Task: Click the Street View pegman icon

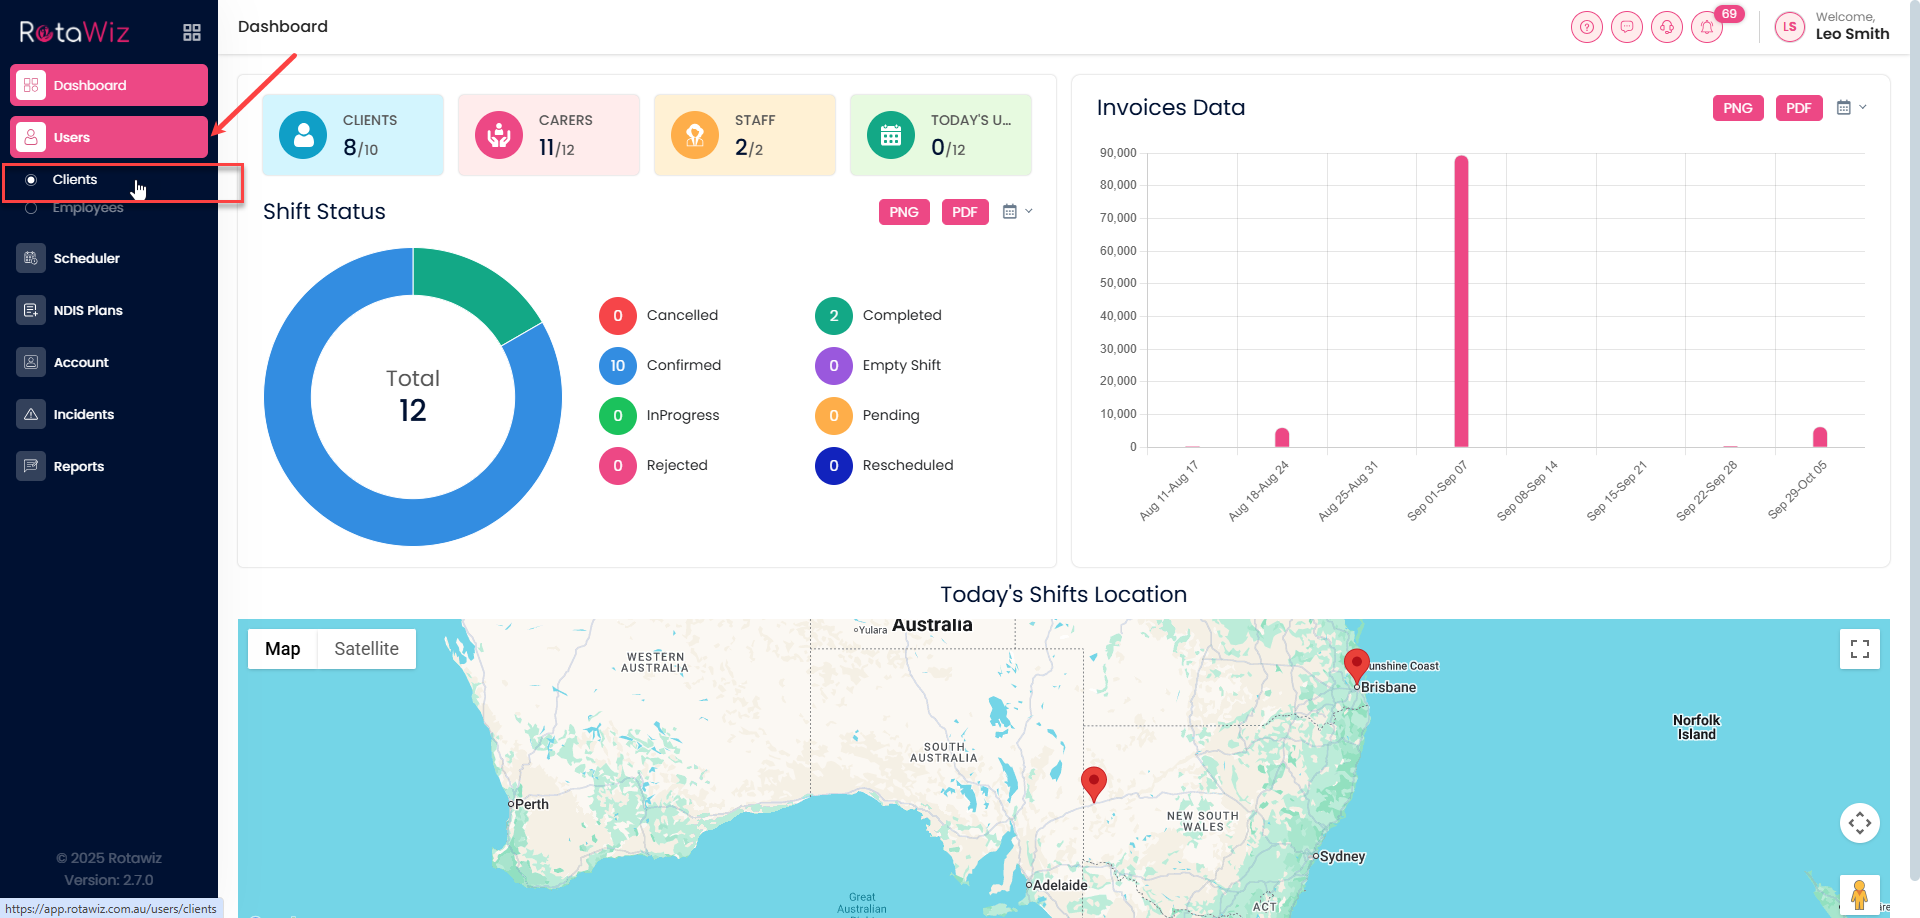Action: (x=1859, y=894)
